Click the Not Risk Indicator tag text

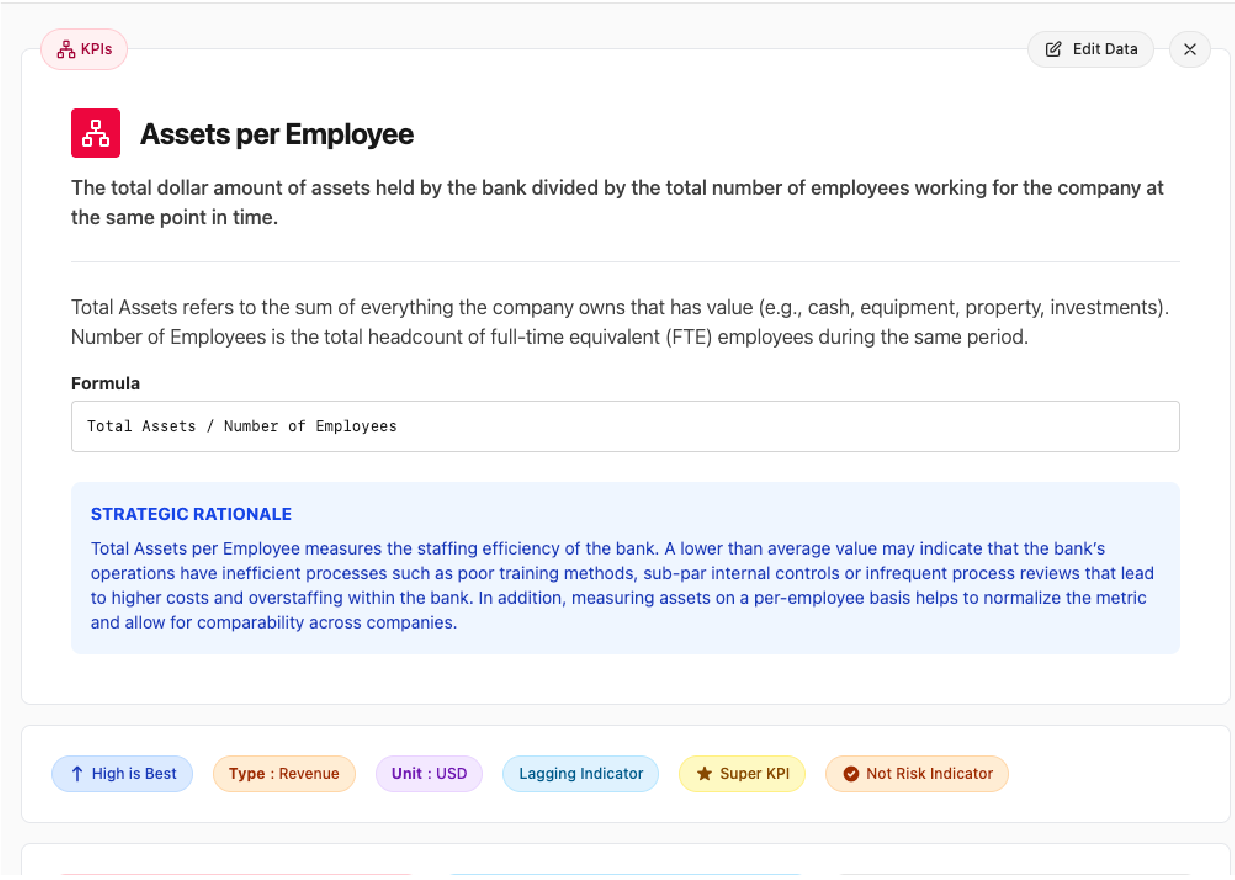tap(929, 774)
